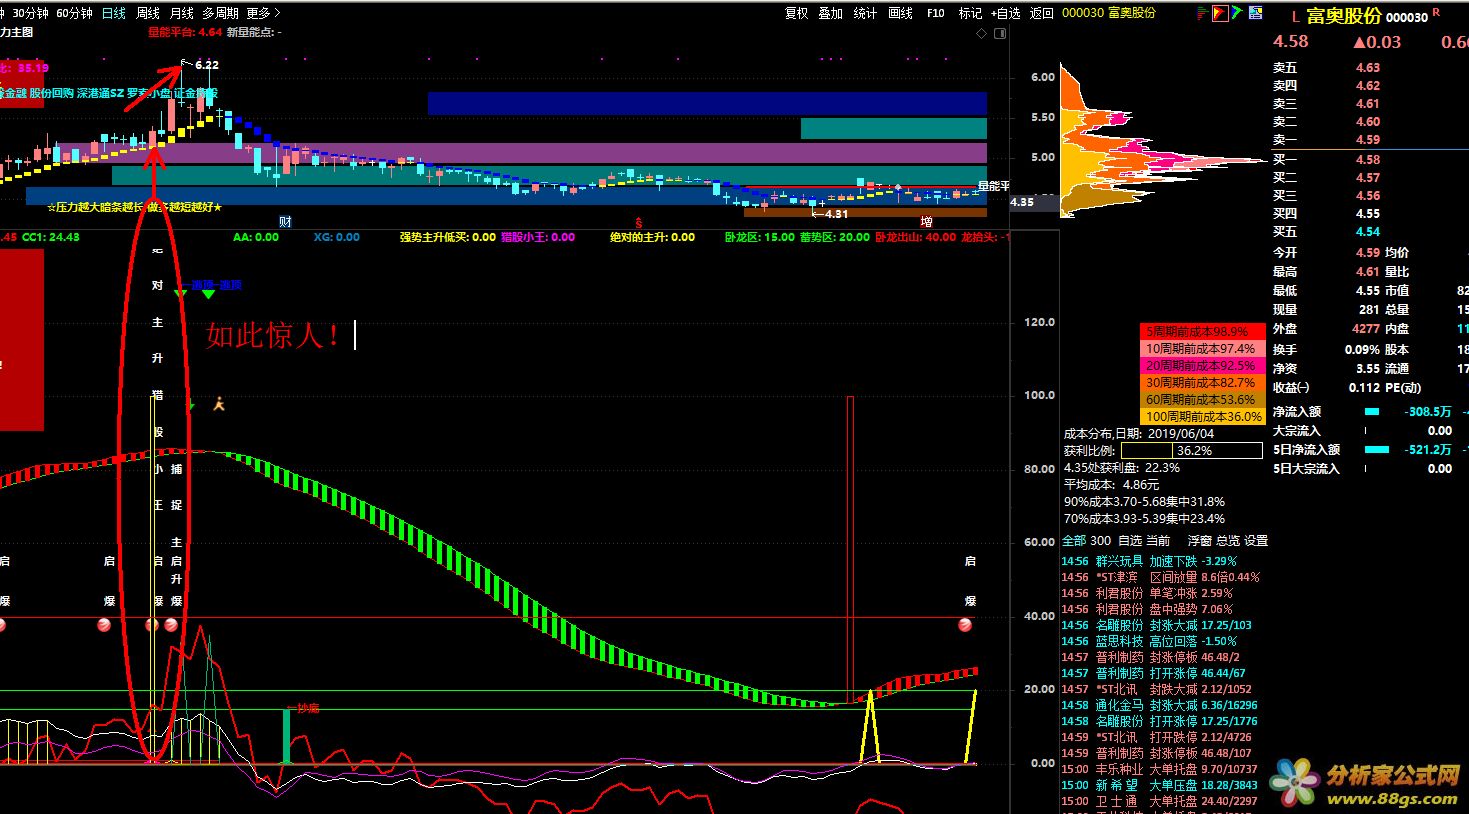Open the 多周期 multi-period view

[220, 13]
